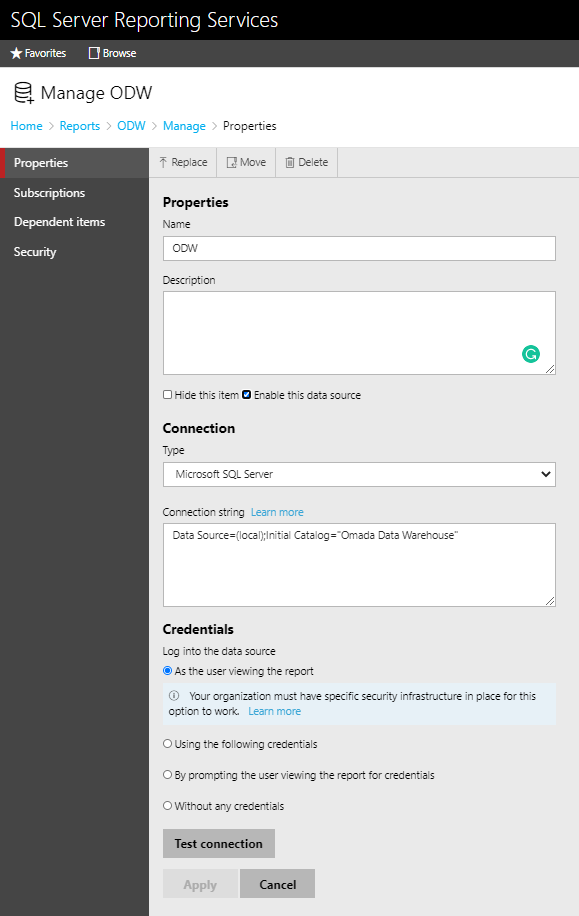Viewport: 579px width, 916px height.
Task: Open the connection Type dropdown
Action: point(359,474)
